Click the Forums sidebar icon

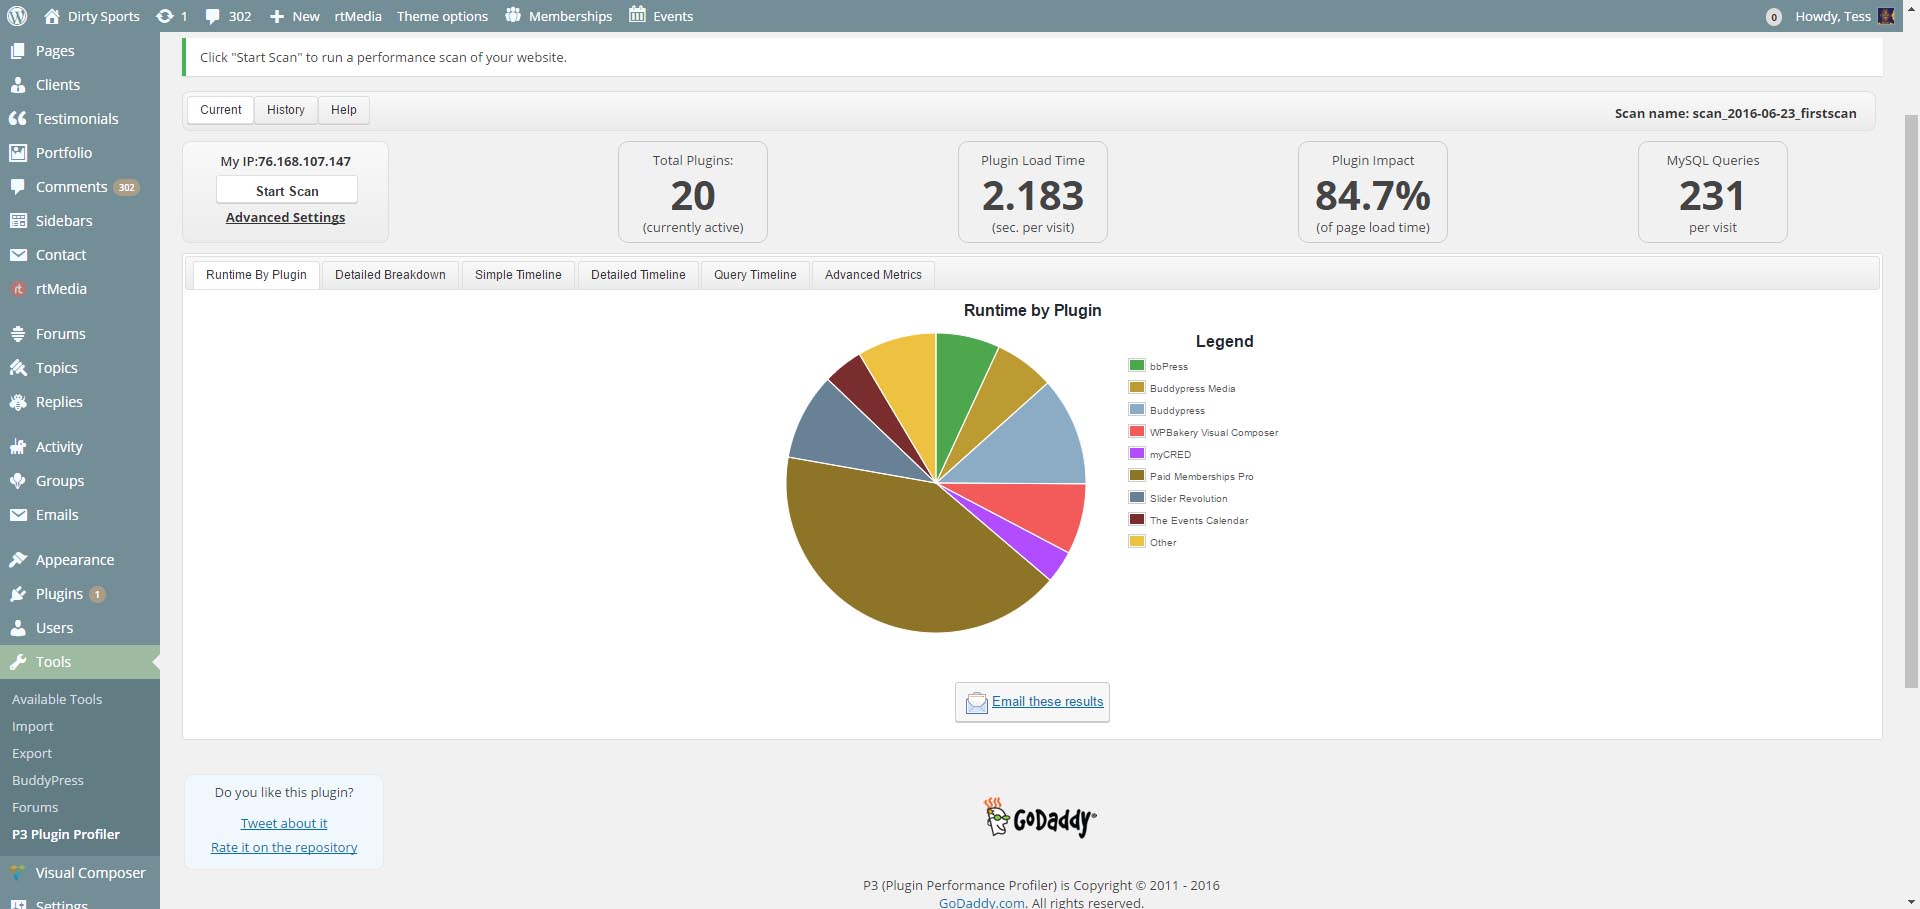(x=18, y=334)
